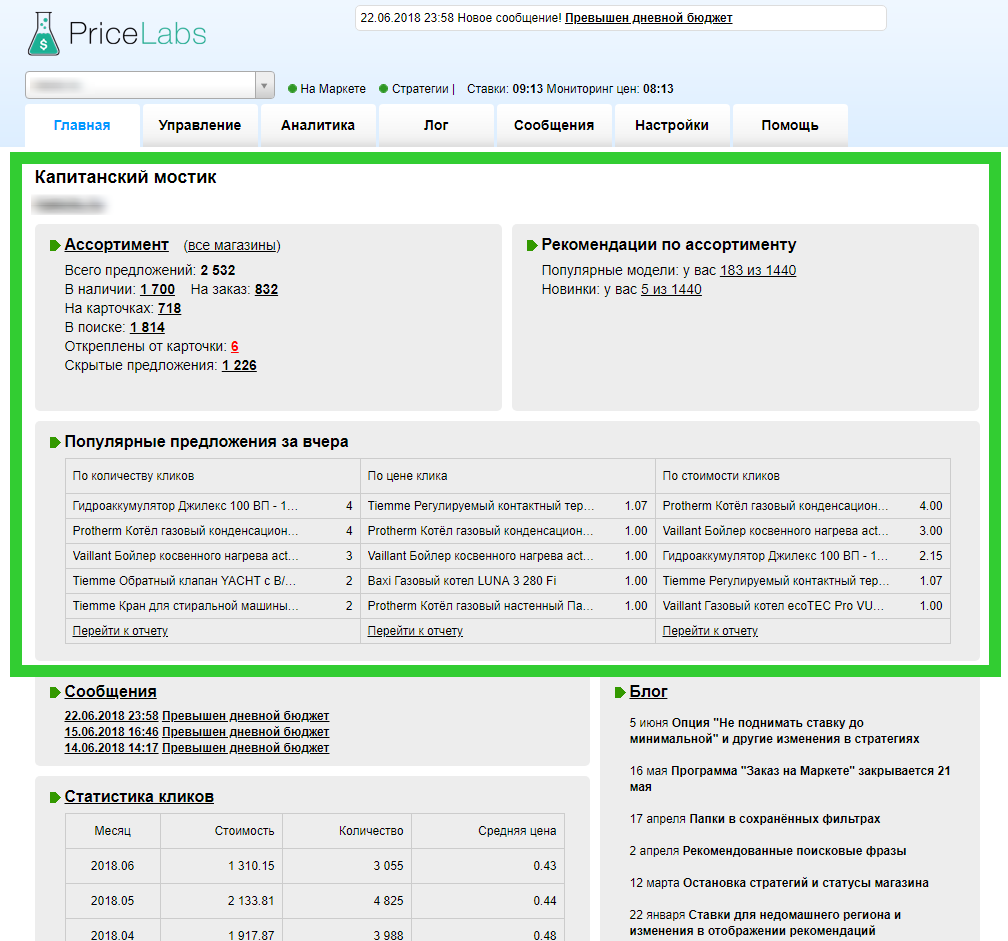The width and height of the screenshot is (1008, 941).
Task: Click green arrow icon beside Блог heading
Action: coord(620,693)
